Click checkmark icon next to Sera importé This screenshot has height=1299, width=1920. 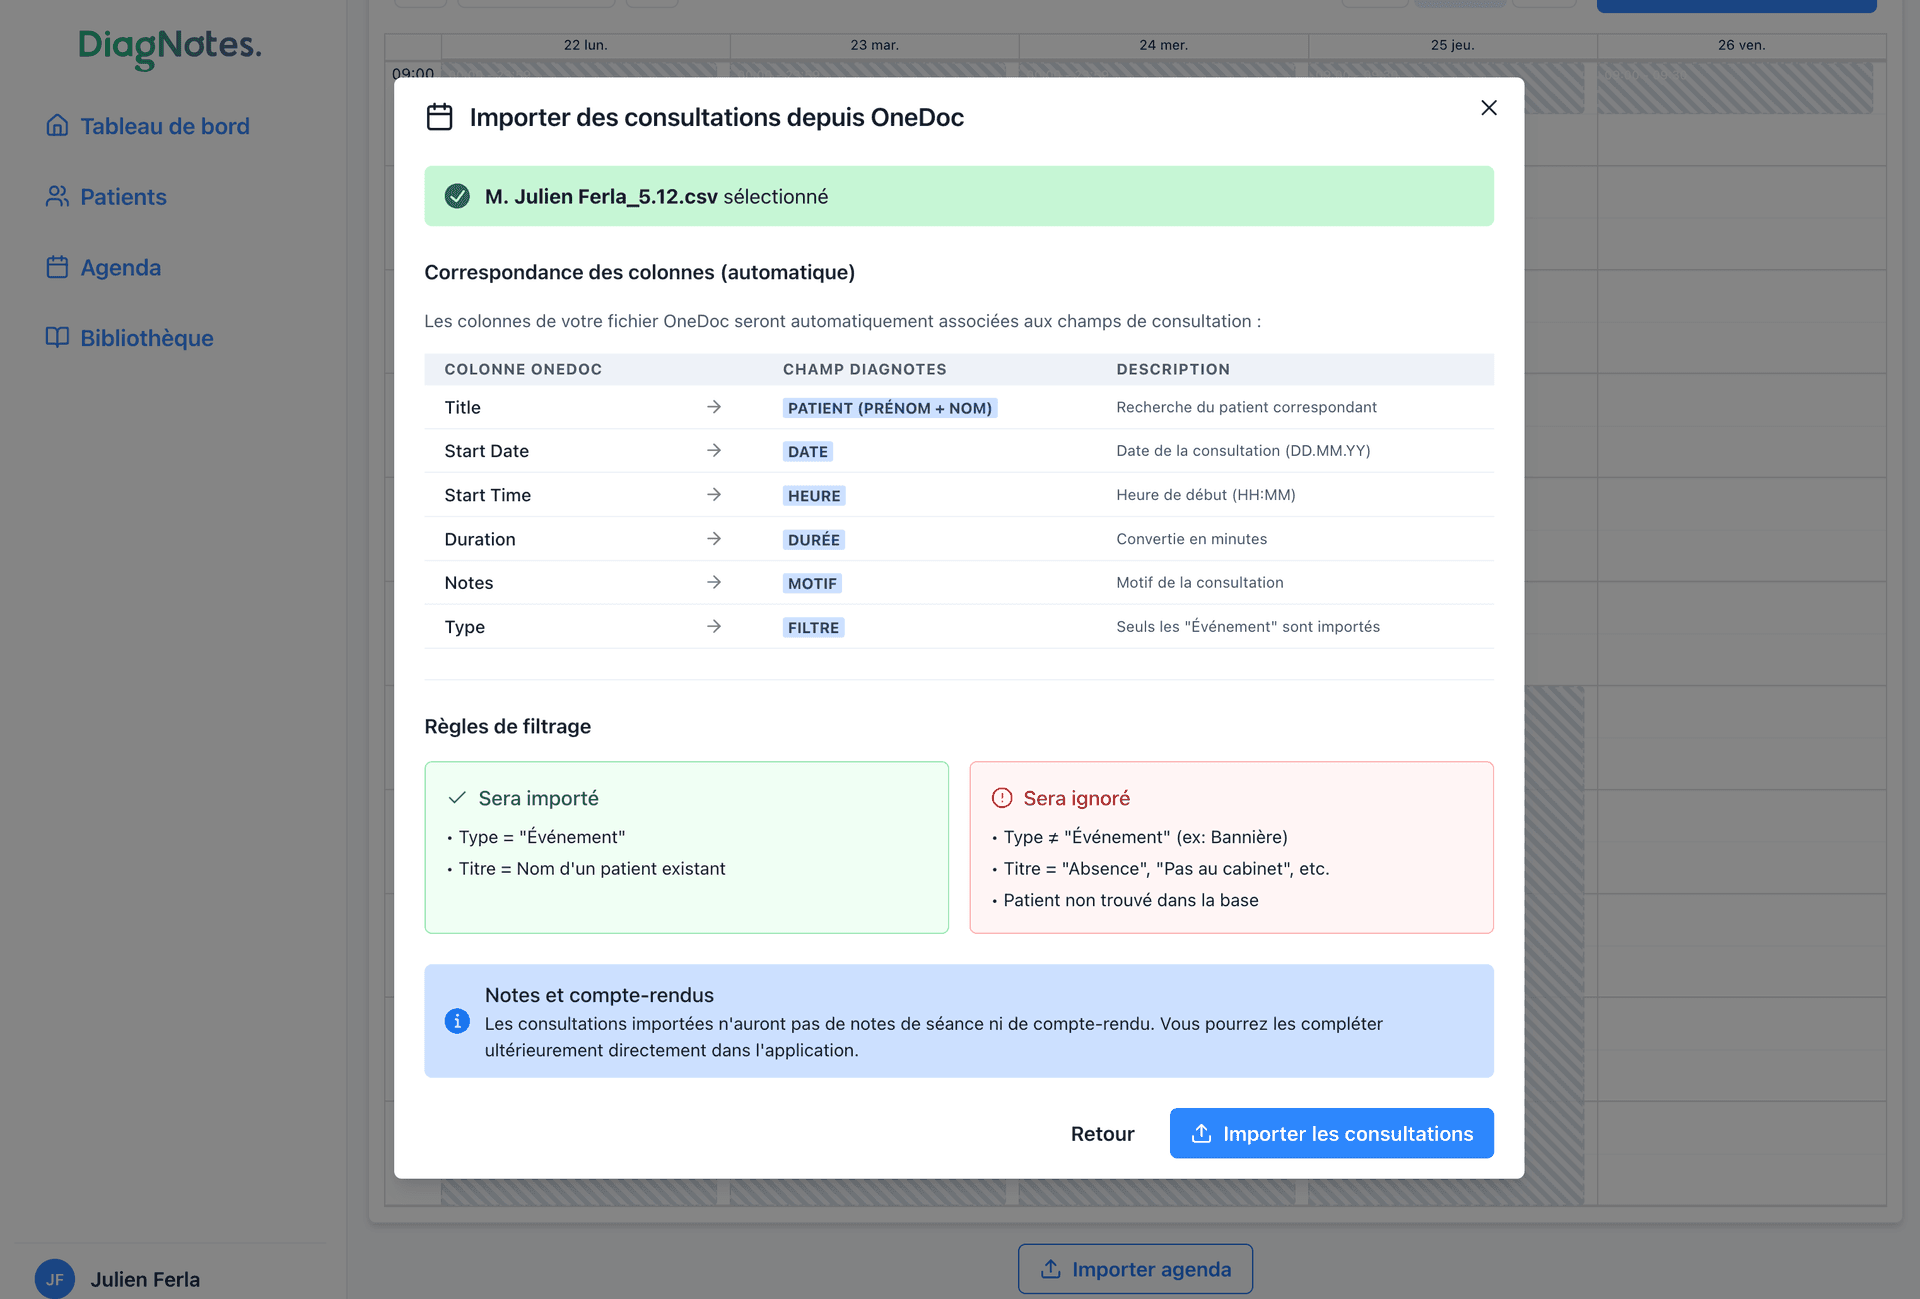pyautogui.click(x=457, y=798)
